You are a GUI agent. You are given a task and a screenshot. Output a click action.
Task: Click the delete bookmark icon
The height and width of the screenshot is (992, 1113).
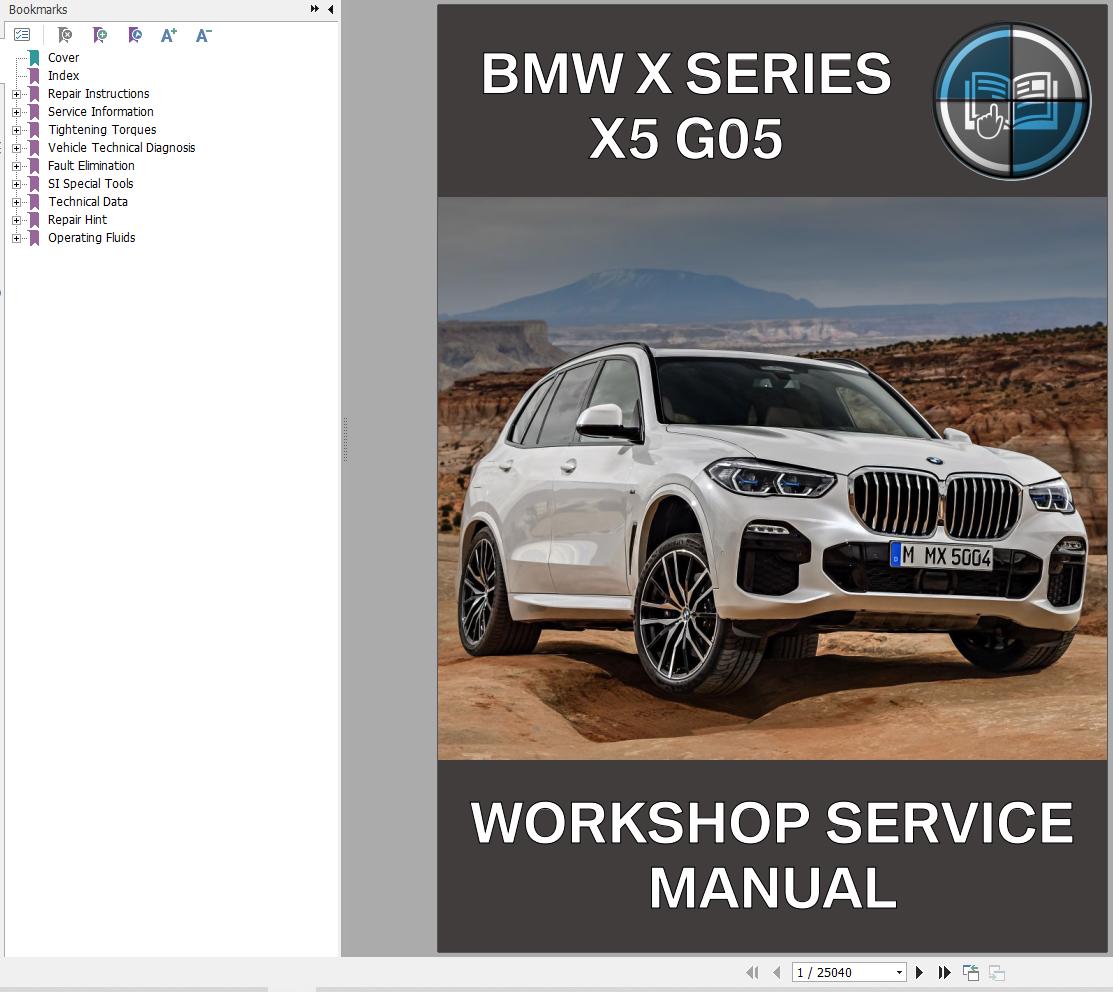(65, 35)
